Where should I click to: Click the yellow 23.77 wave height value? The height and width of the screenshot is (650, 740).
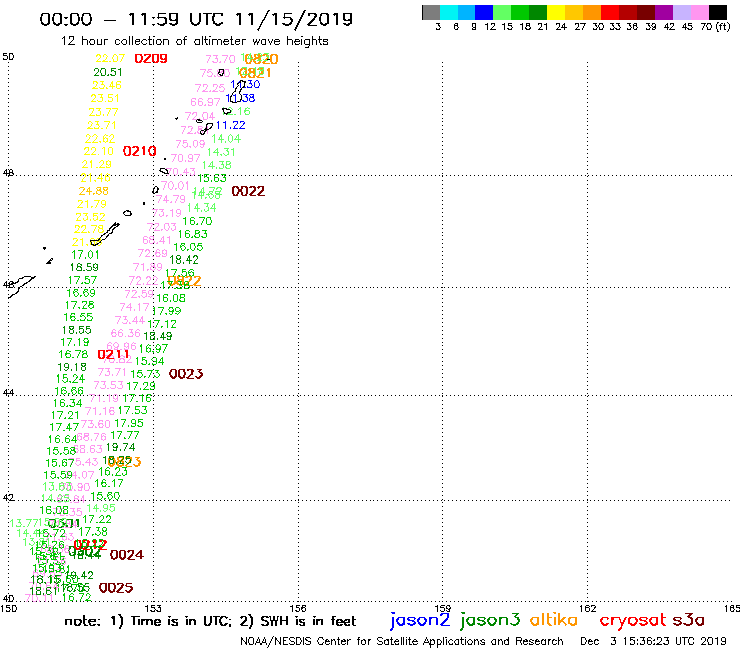click(103, 112)
